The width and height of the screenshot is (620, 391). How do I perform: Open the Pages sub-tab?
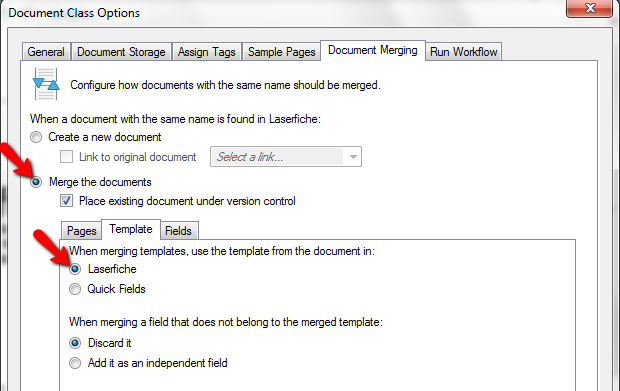[81, 230]
